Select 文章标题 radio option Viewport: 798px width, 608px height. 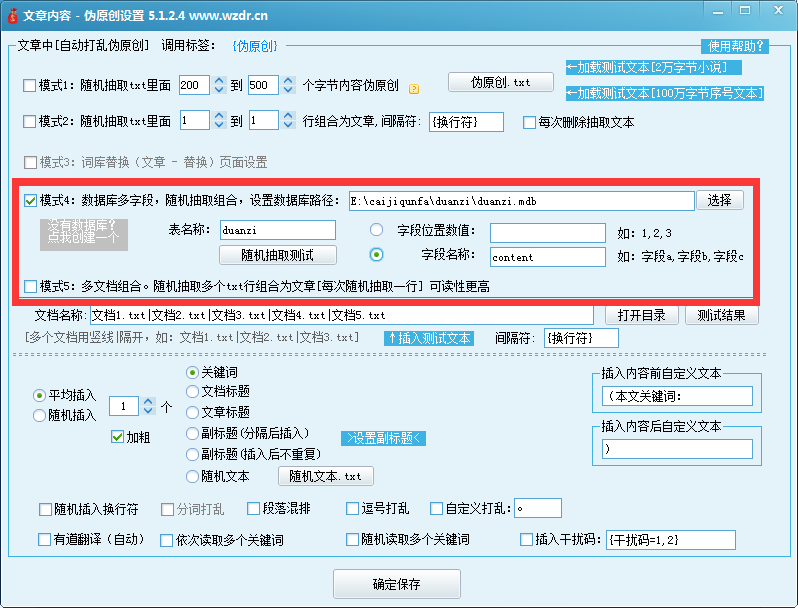pyautogui.click(x=192, y=412)
